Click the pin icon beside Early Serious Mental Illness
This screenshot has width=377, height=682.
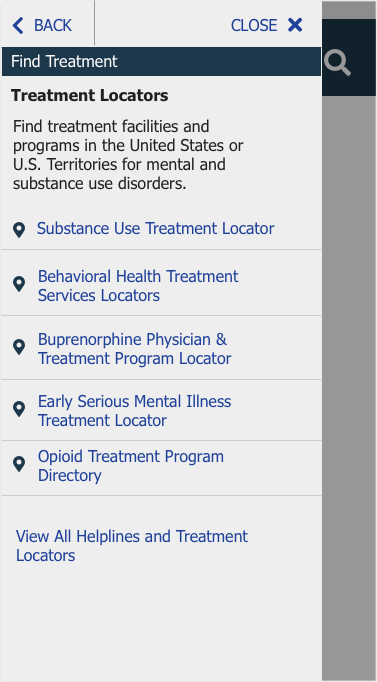point(19,409)
